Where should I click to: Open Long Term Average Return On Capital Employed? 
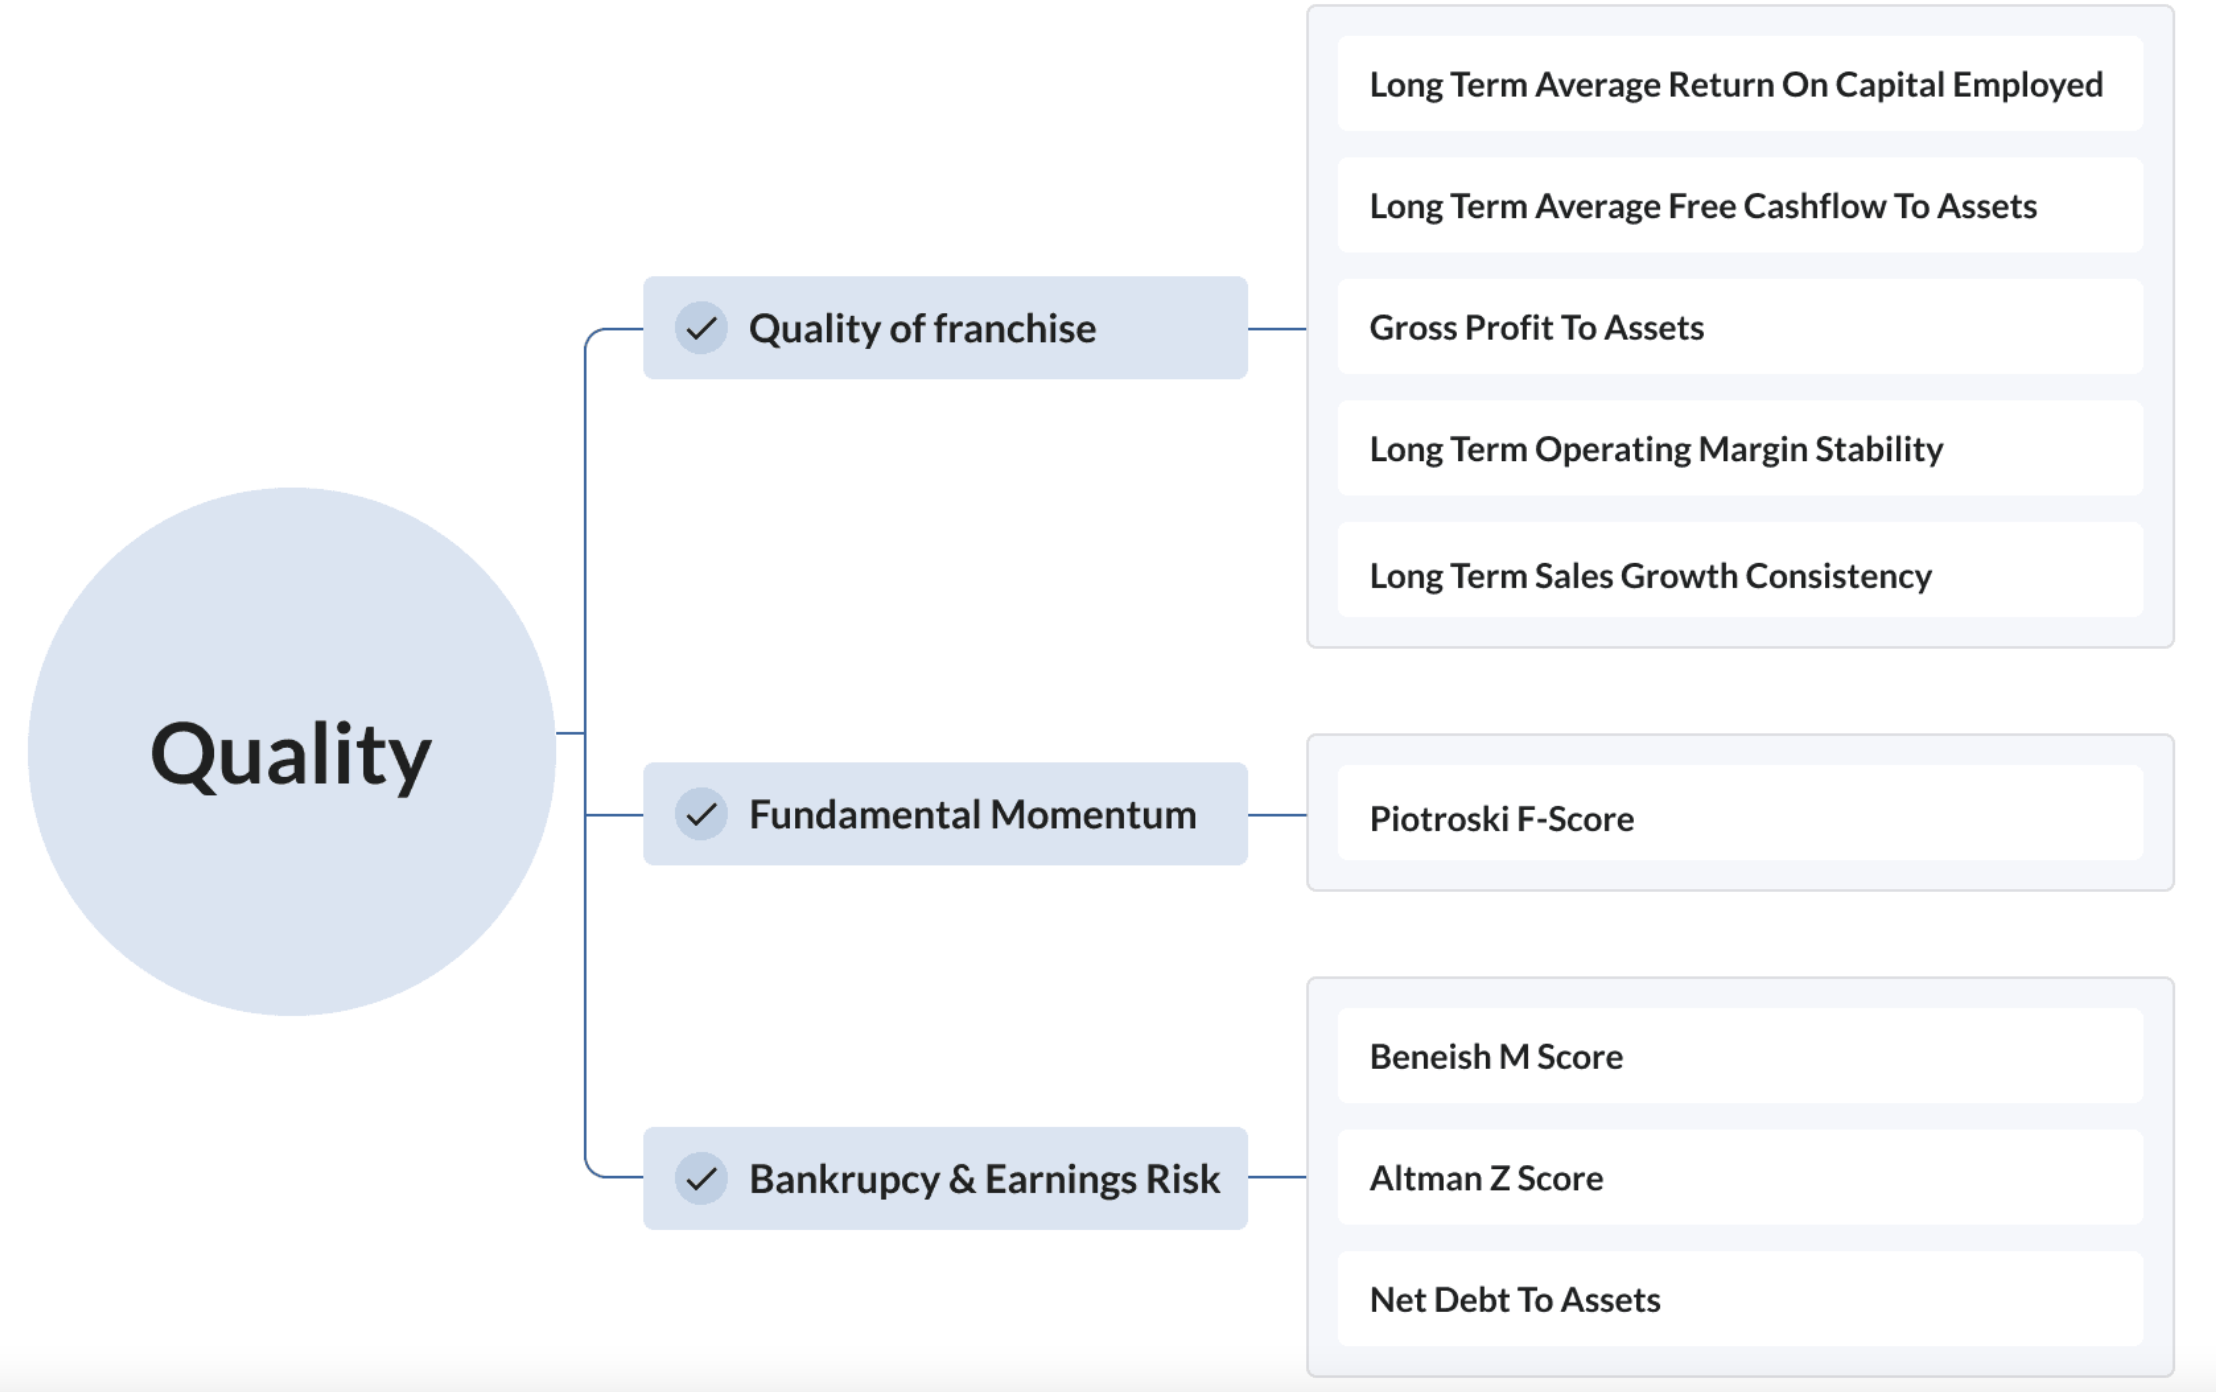[x=1740, y=84]
